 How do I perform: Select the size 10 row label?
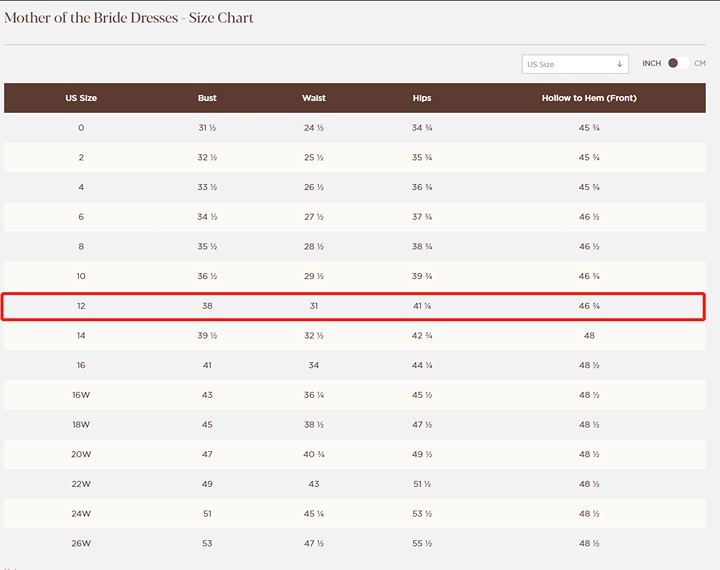click(x=81, y=276)
